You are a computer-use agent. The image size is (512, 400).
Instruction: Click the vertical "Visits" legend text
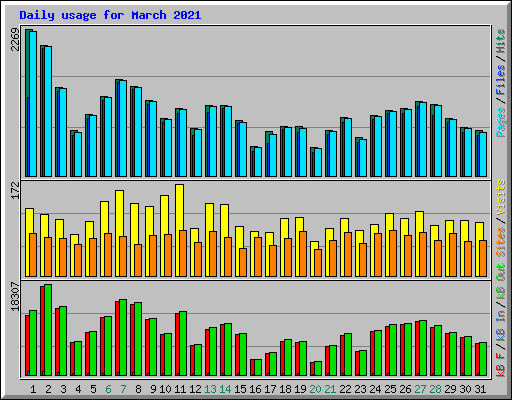501,197
